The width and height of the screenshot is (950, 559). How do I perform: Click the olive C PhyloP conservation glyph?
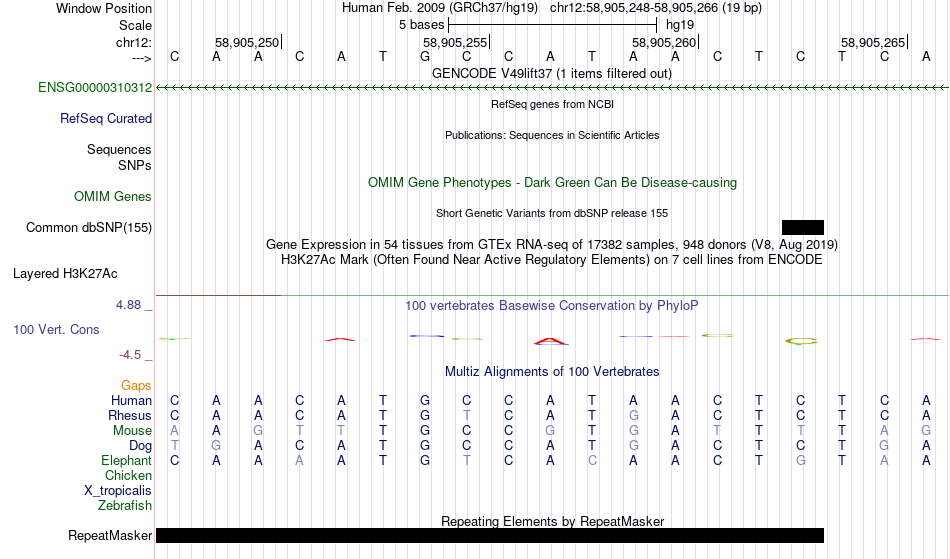801,342
